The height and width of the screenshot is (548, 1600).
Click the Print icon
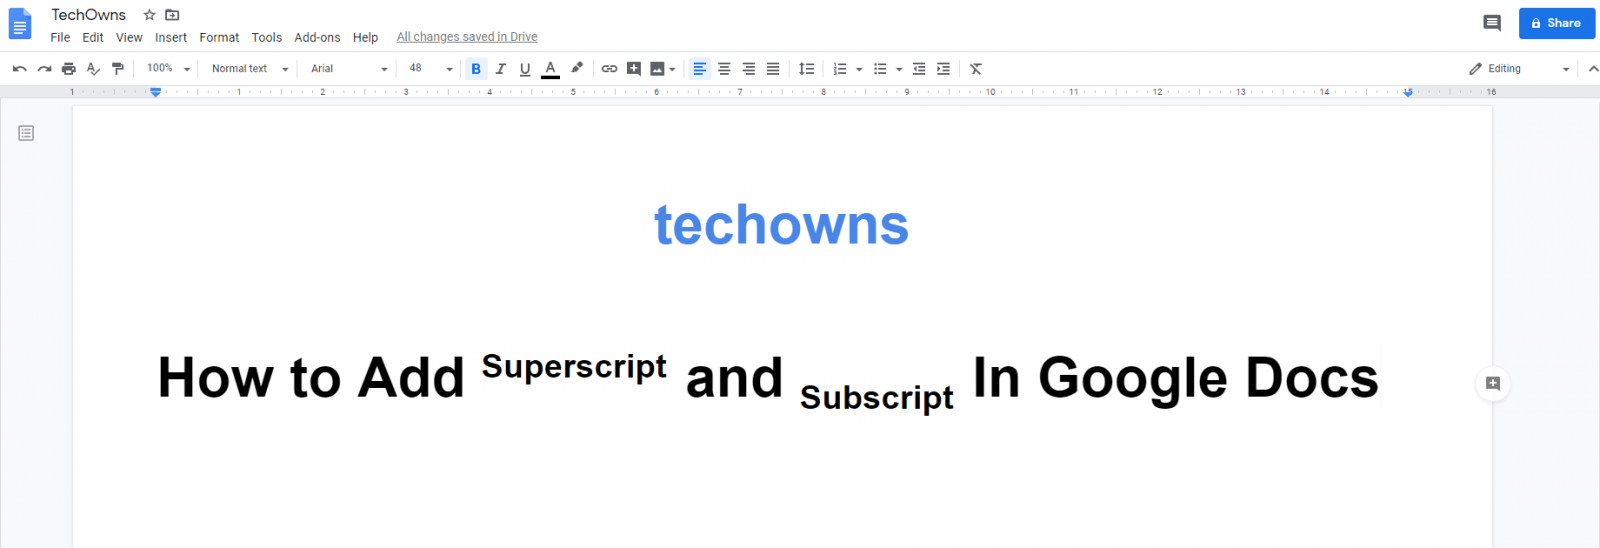click(x=68, y=69)
